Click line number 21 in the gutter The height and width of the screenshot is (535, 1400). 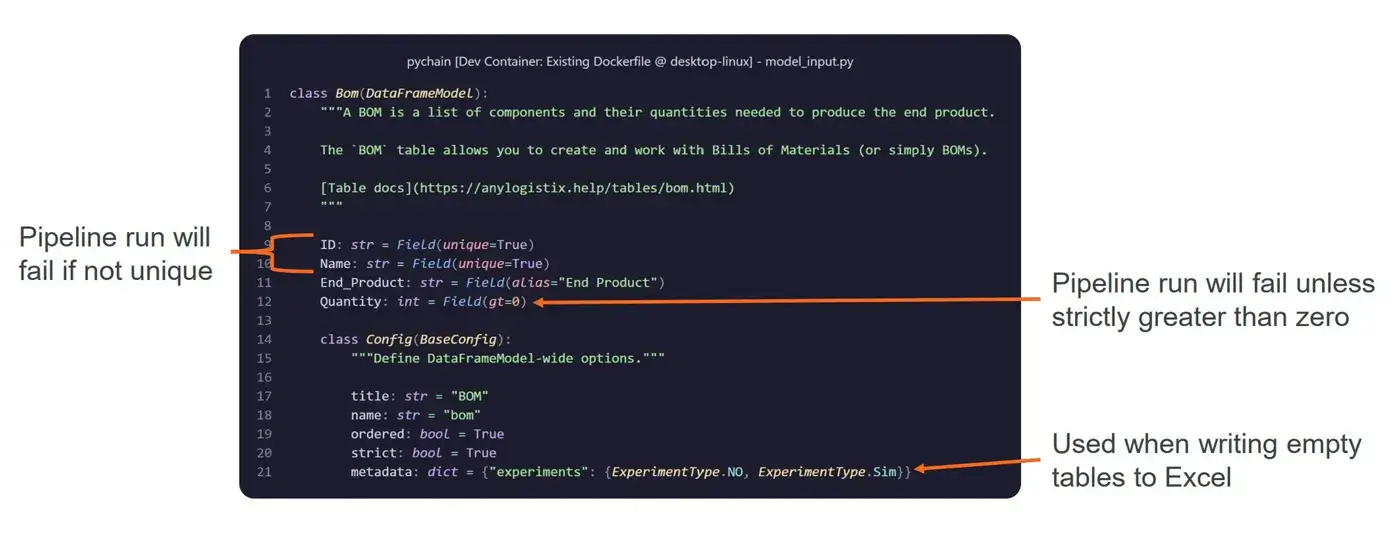click(264, 473)
